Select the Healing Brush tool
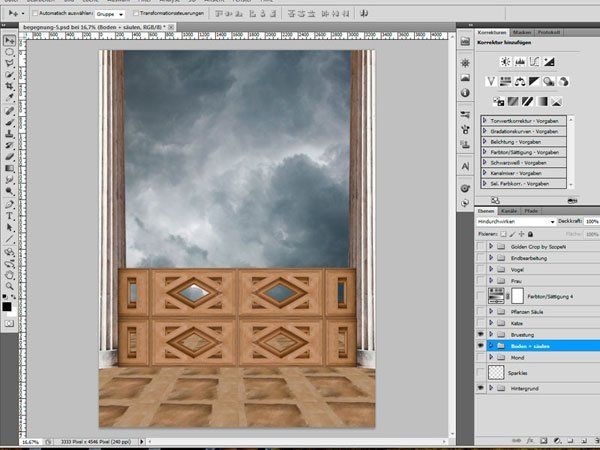The height and width of the screenshot is (450, 600). pos(10,111)
